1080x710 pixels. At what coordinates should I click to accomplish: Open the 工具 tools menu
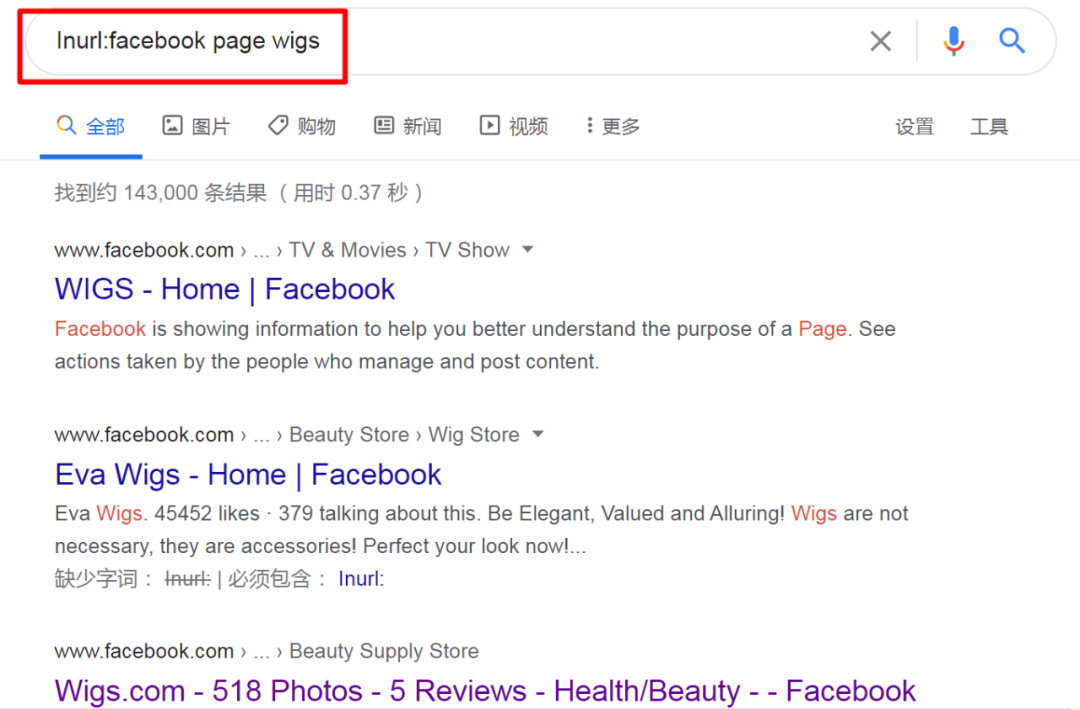tap(988, 125)
